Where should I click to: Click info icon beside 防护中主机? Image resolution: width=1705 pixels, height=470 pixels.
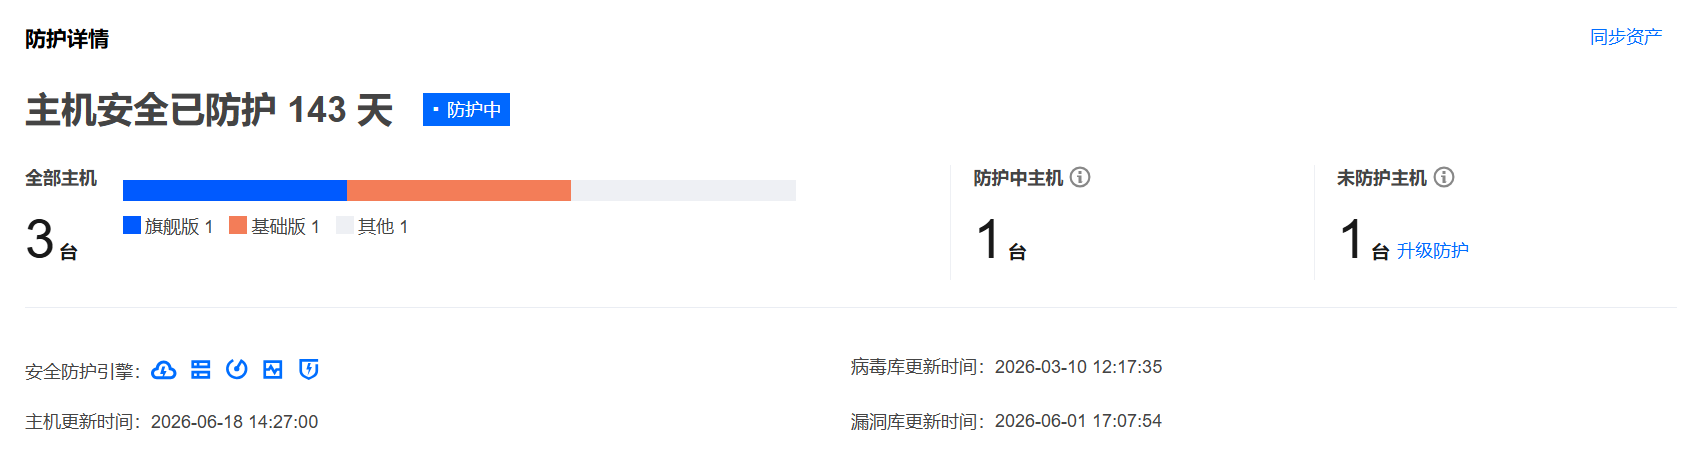(x=1080, y=177)
